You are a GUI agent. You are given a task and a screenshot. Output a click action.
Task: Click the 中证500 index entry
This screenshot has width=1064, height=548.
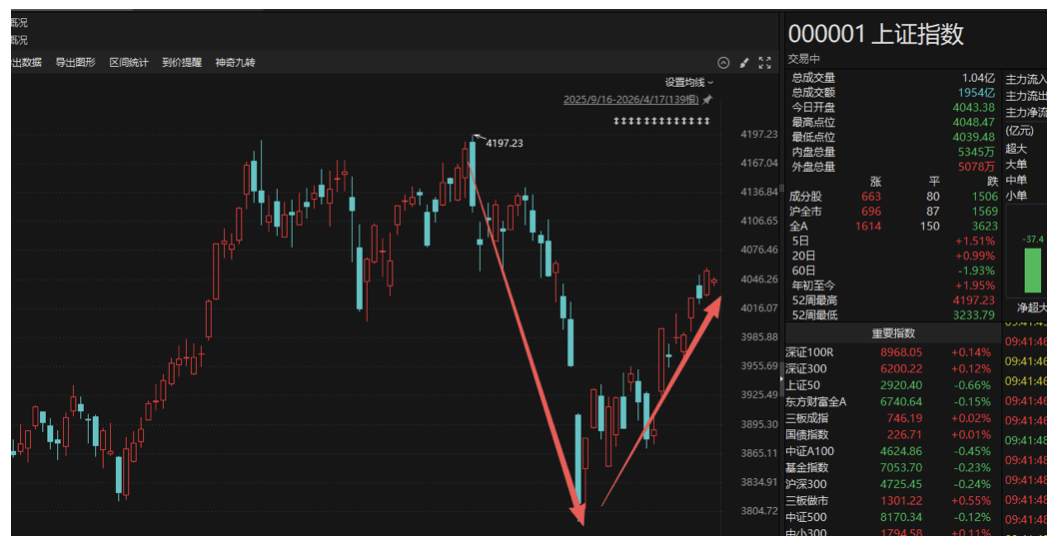click(808, 517)
